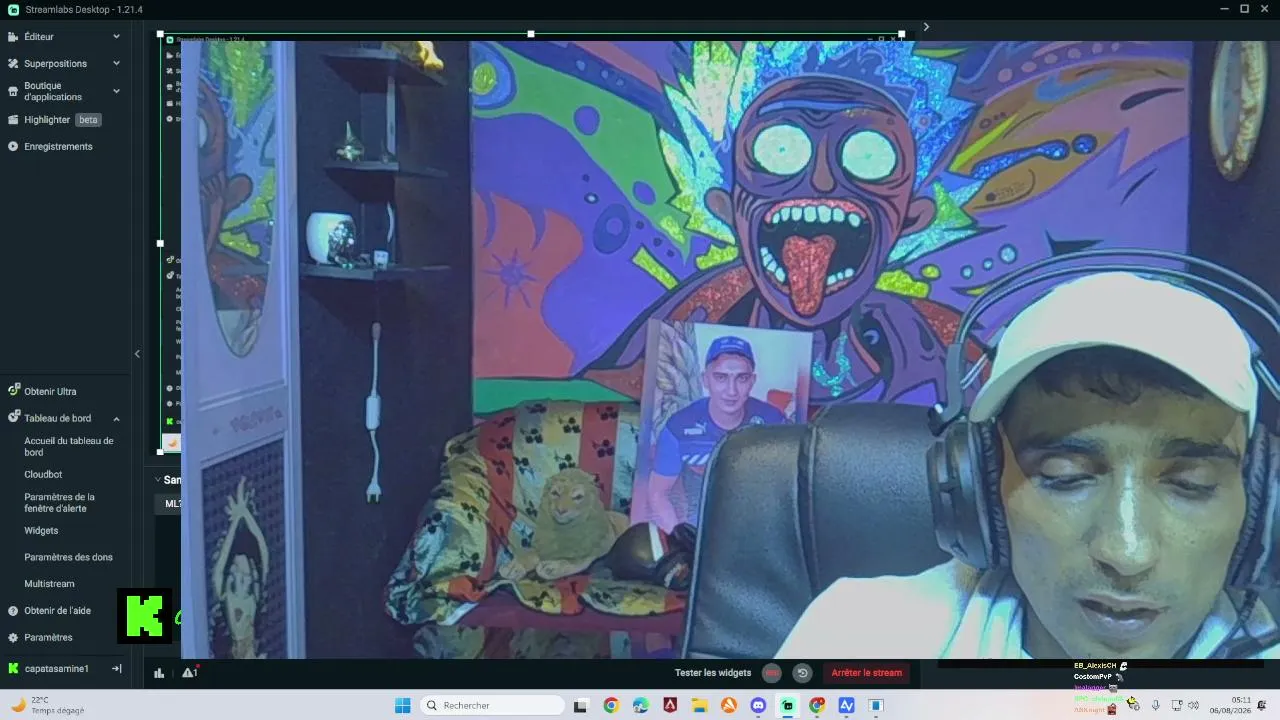Open Enregistrements via its play icon
Image resolution: width=1280 pixels, height=720 pixels.
[13, 147]
